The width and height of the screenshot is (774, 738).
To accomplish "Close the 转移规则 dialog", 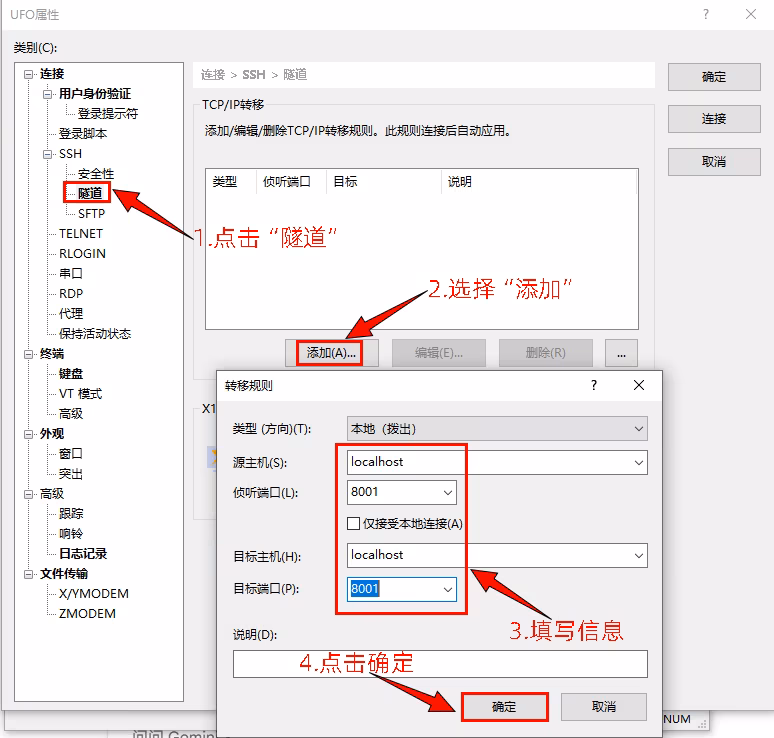I will [639, 386].
